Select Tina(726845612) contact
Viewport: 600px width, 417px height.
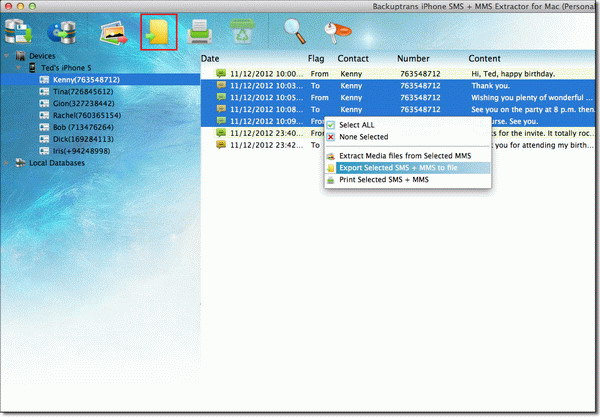pos(83,91)
